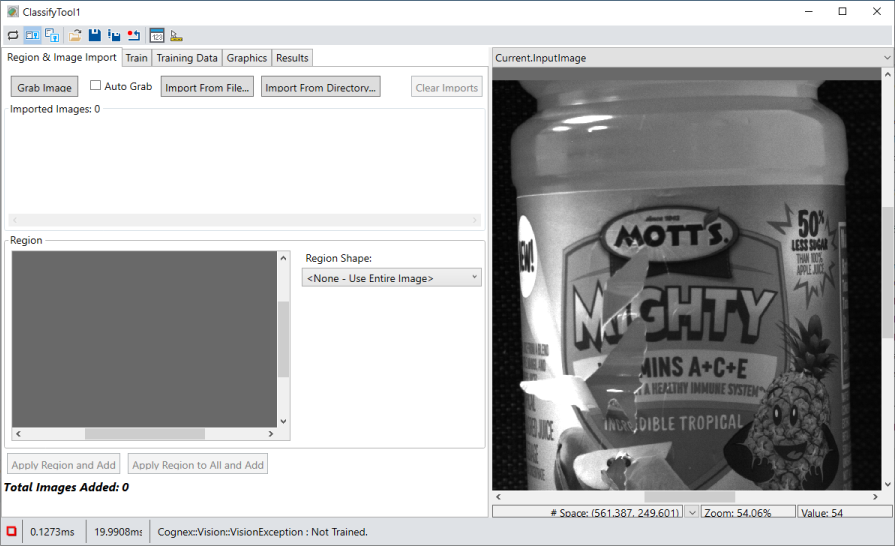This screenshot has width=895, height=546.
Task: Switch to the Results tab
Action: click(x=292, y=58)
